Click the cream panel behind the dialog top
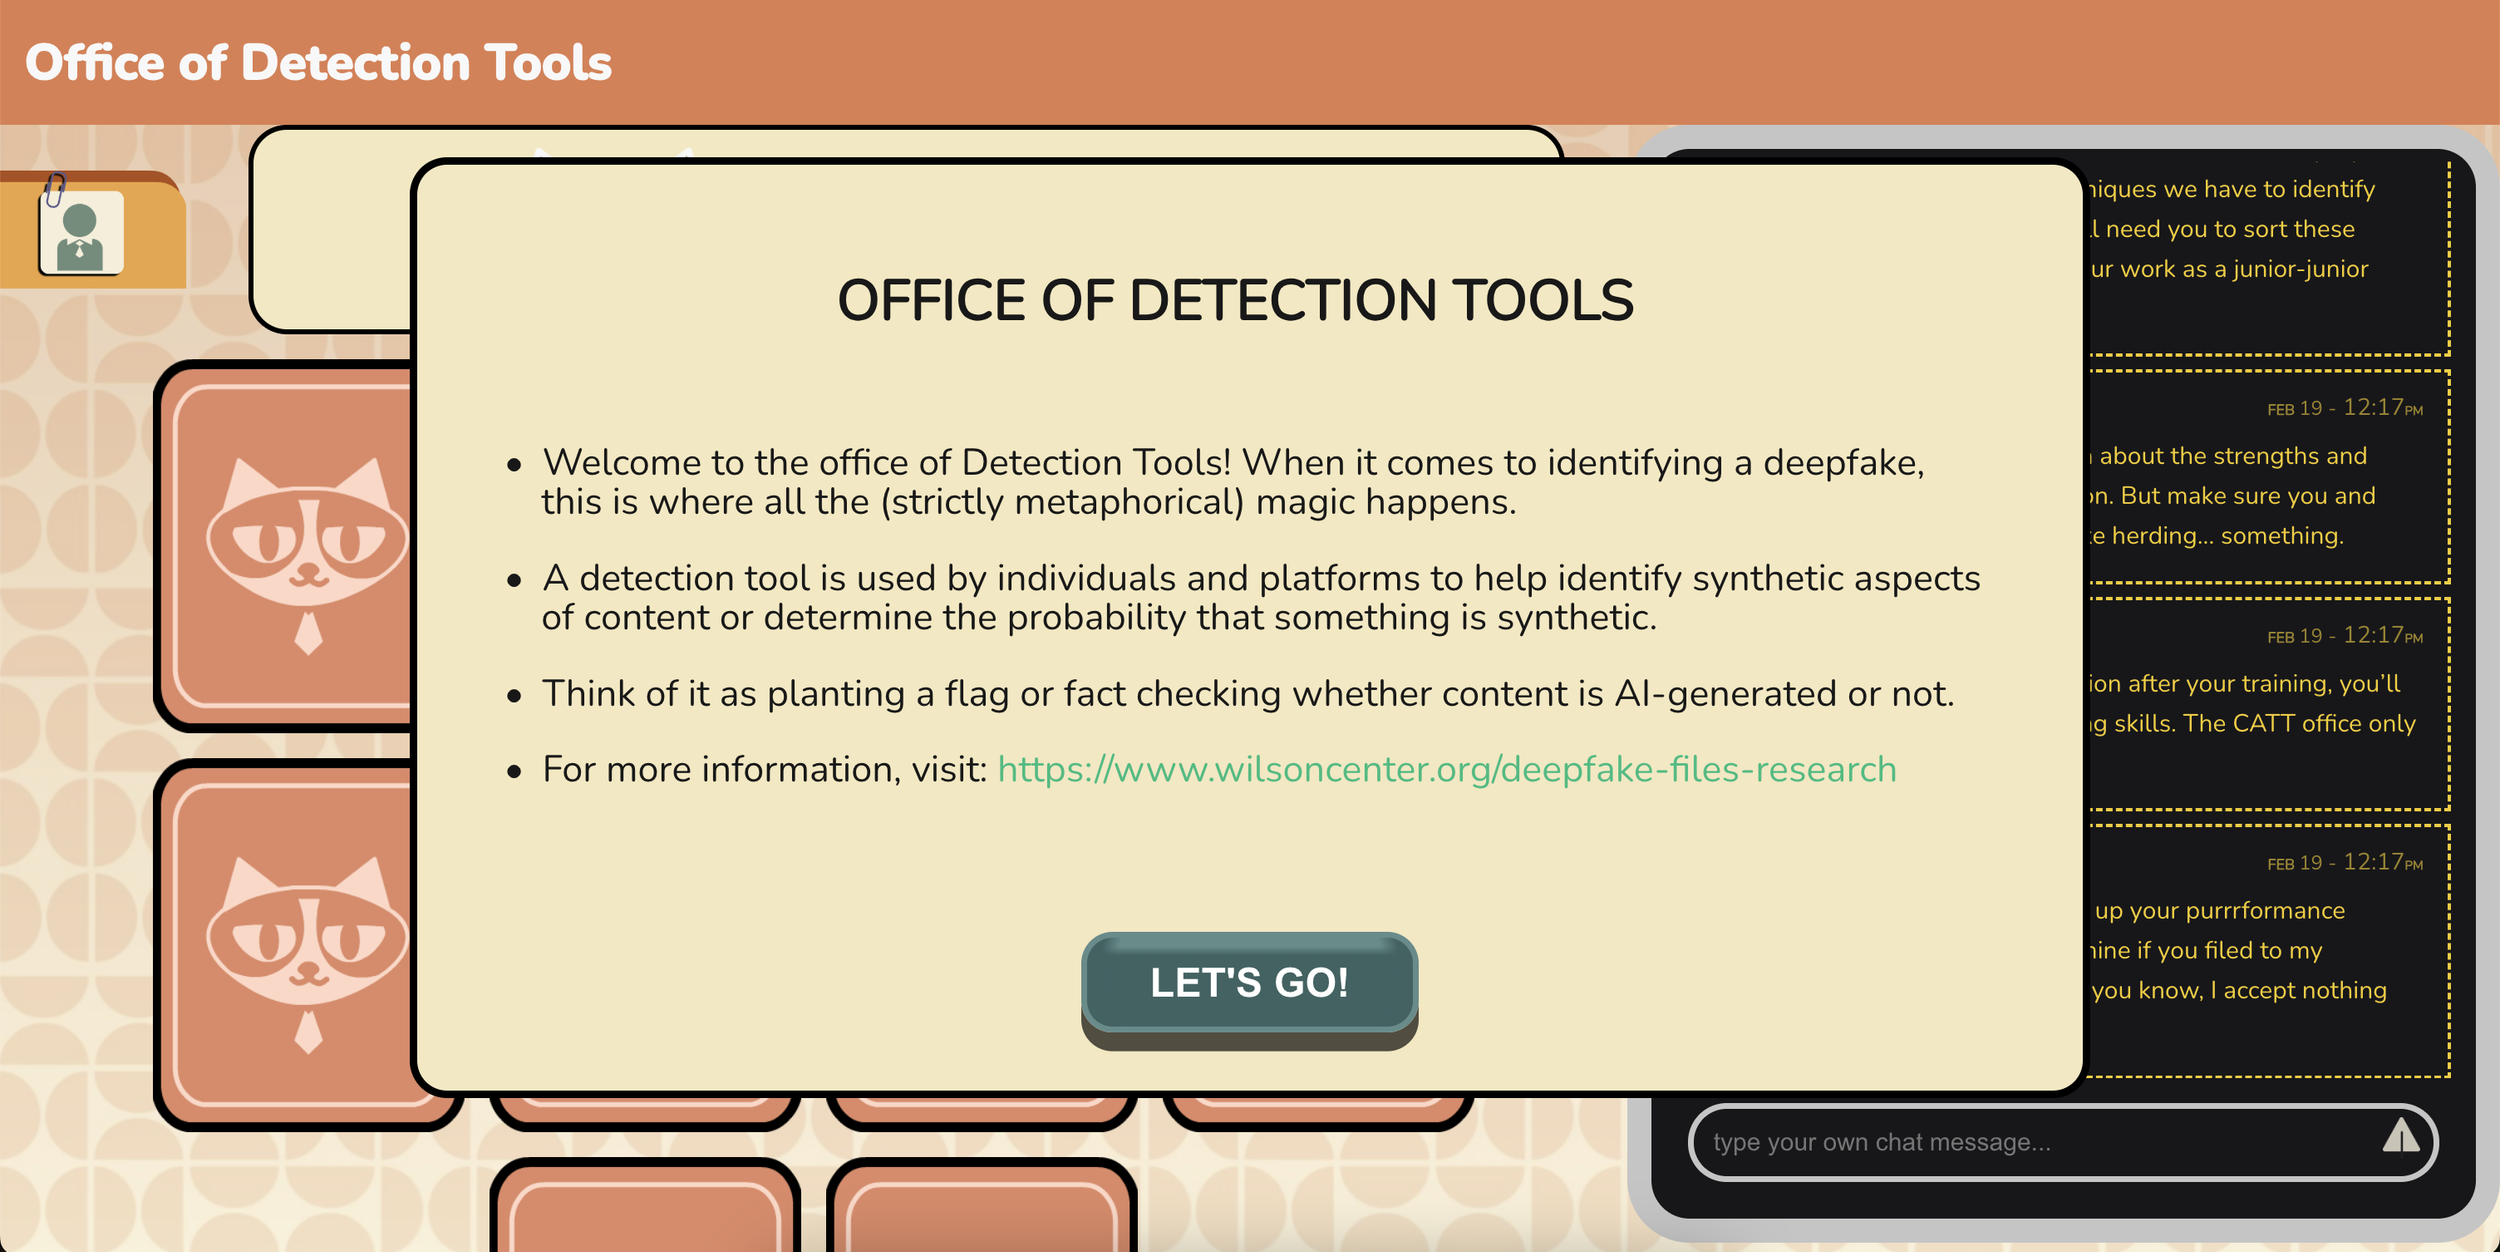Screen dimensions: 2500x1252 coord(330,230)
